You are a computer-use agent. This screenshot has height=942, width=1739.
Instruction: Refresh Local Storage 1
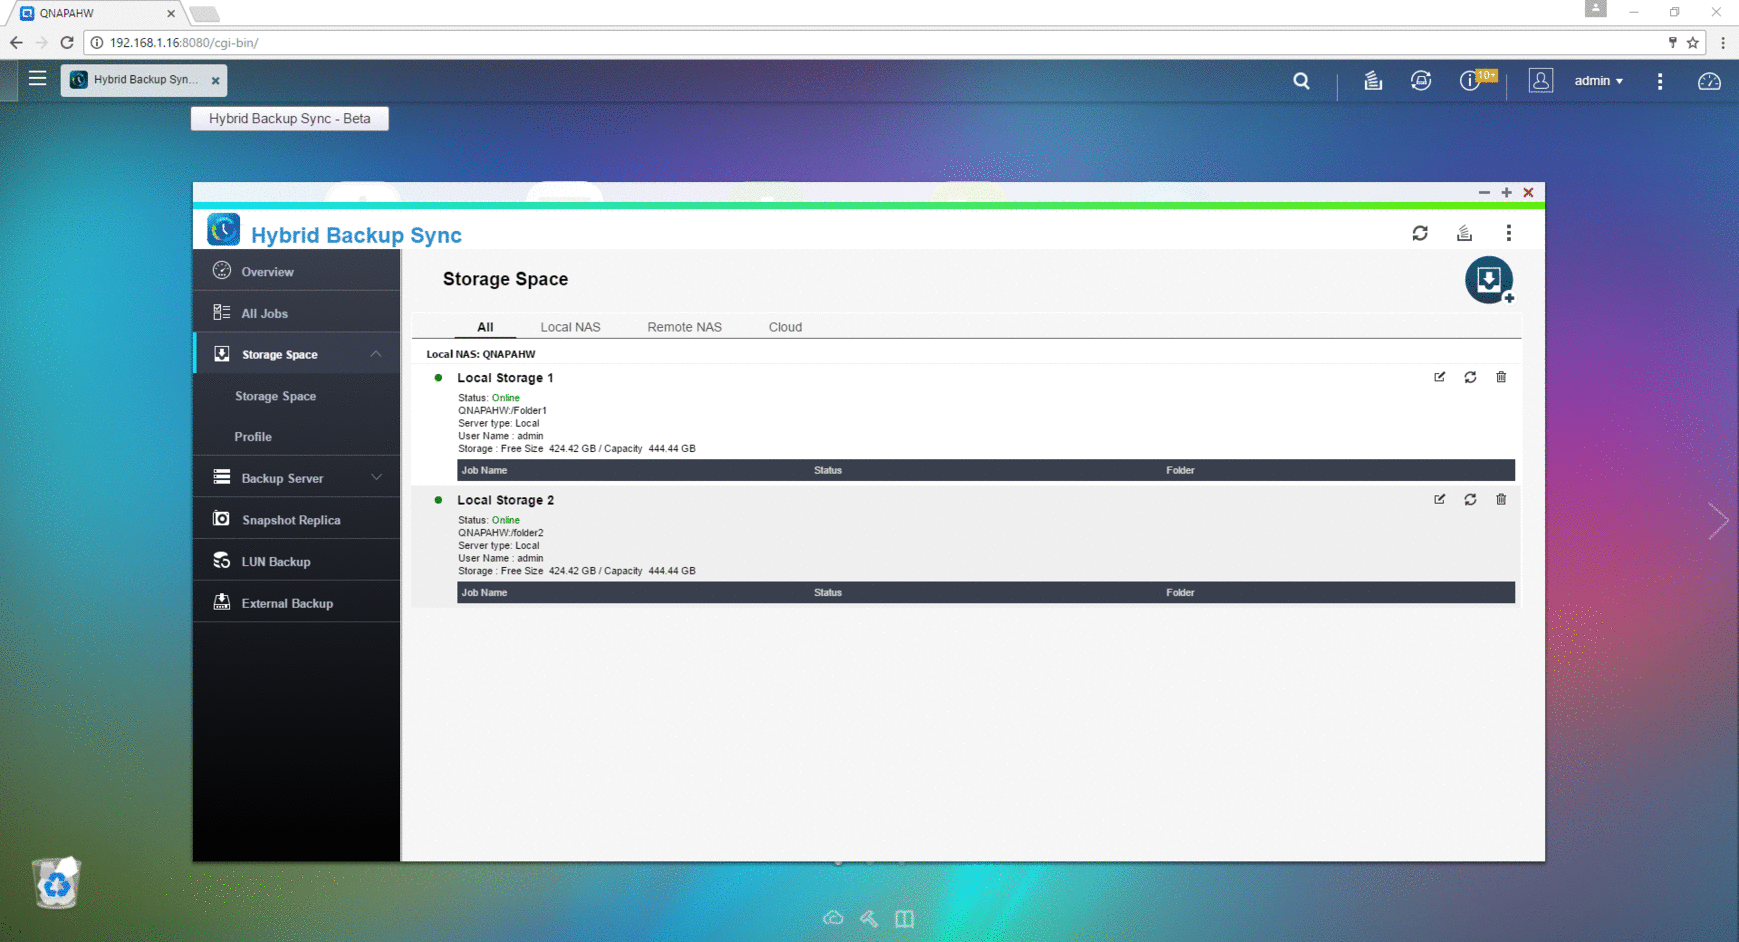point(1470,377)
